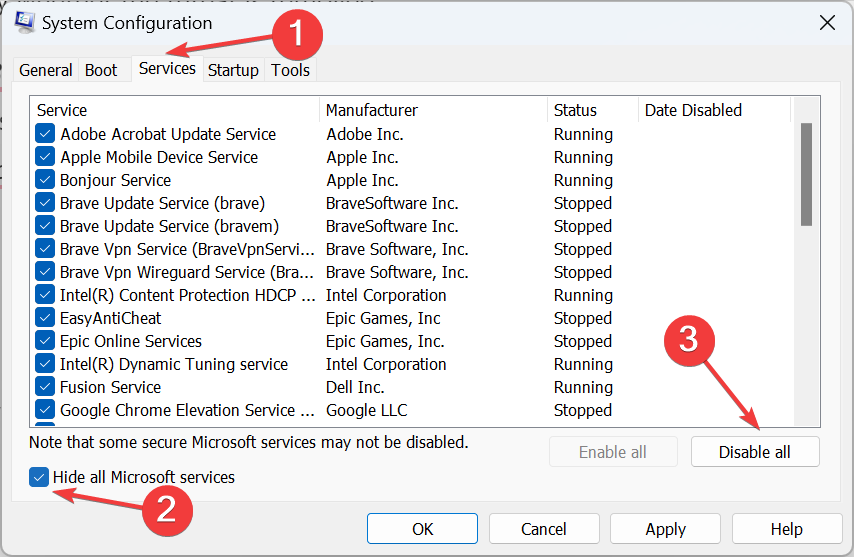The width and height of the screenshot is (854, 557).
Task: Uncheck the Bonjour Service checkbox
Action: pyautogui.click(x=45, y=180)
